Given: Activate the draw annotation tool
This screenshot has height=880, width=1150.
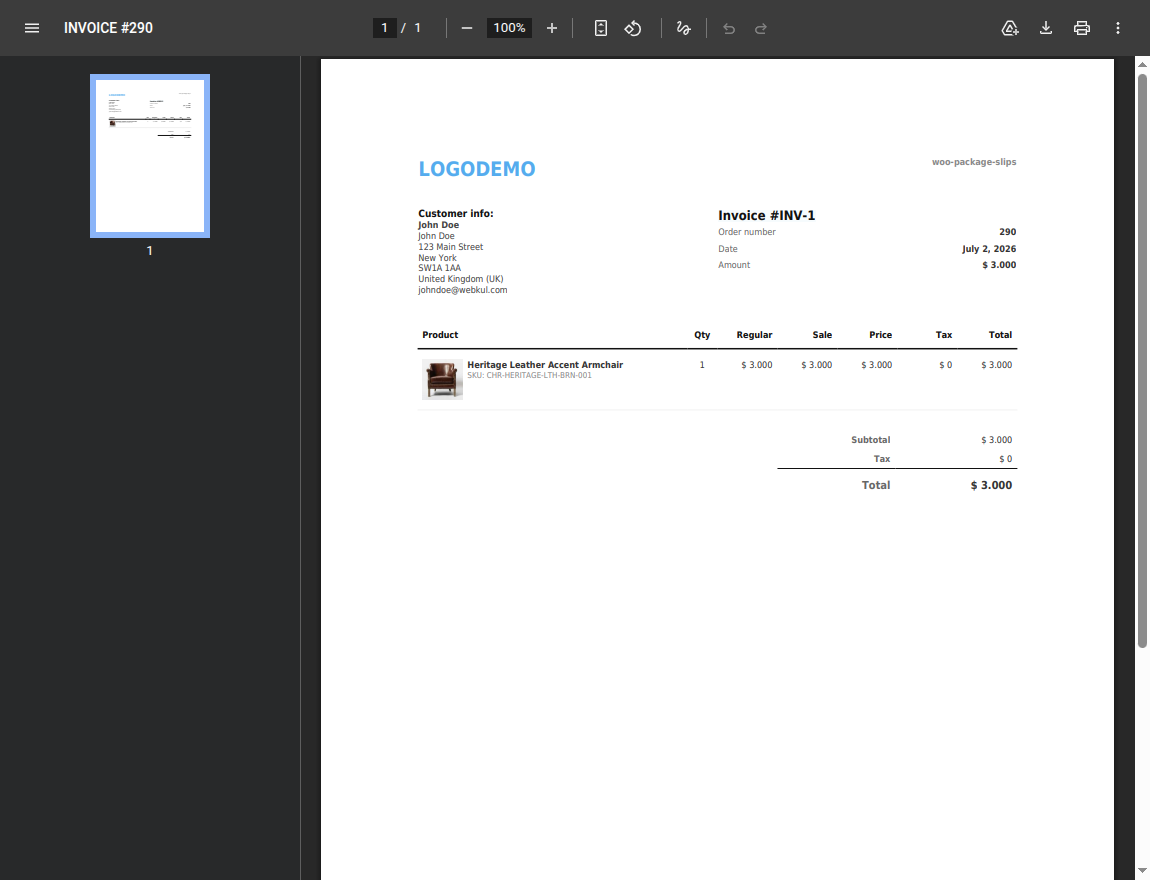Looking at the screenshot, I should click(684, 28).
